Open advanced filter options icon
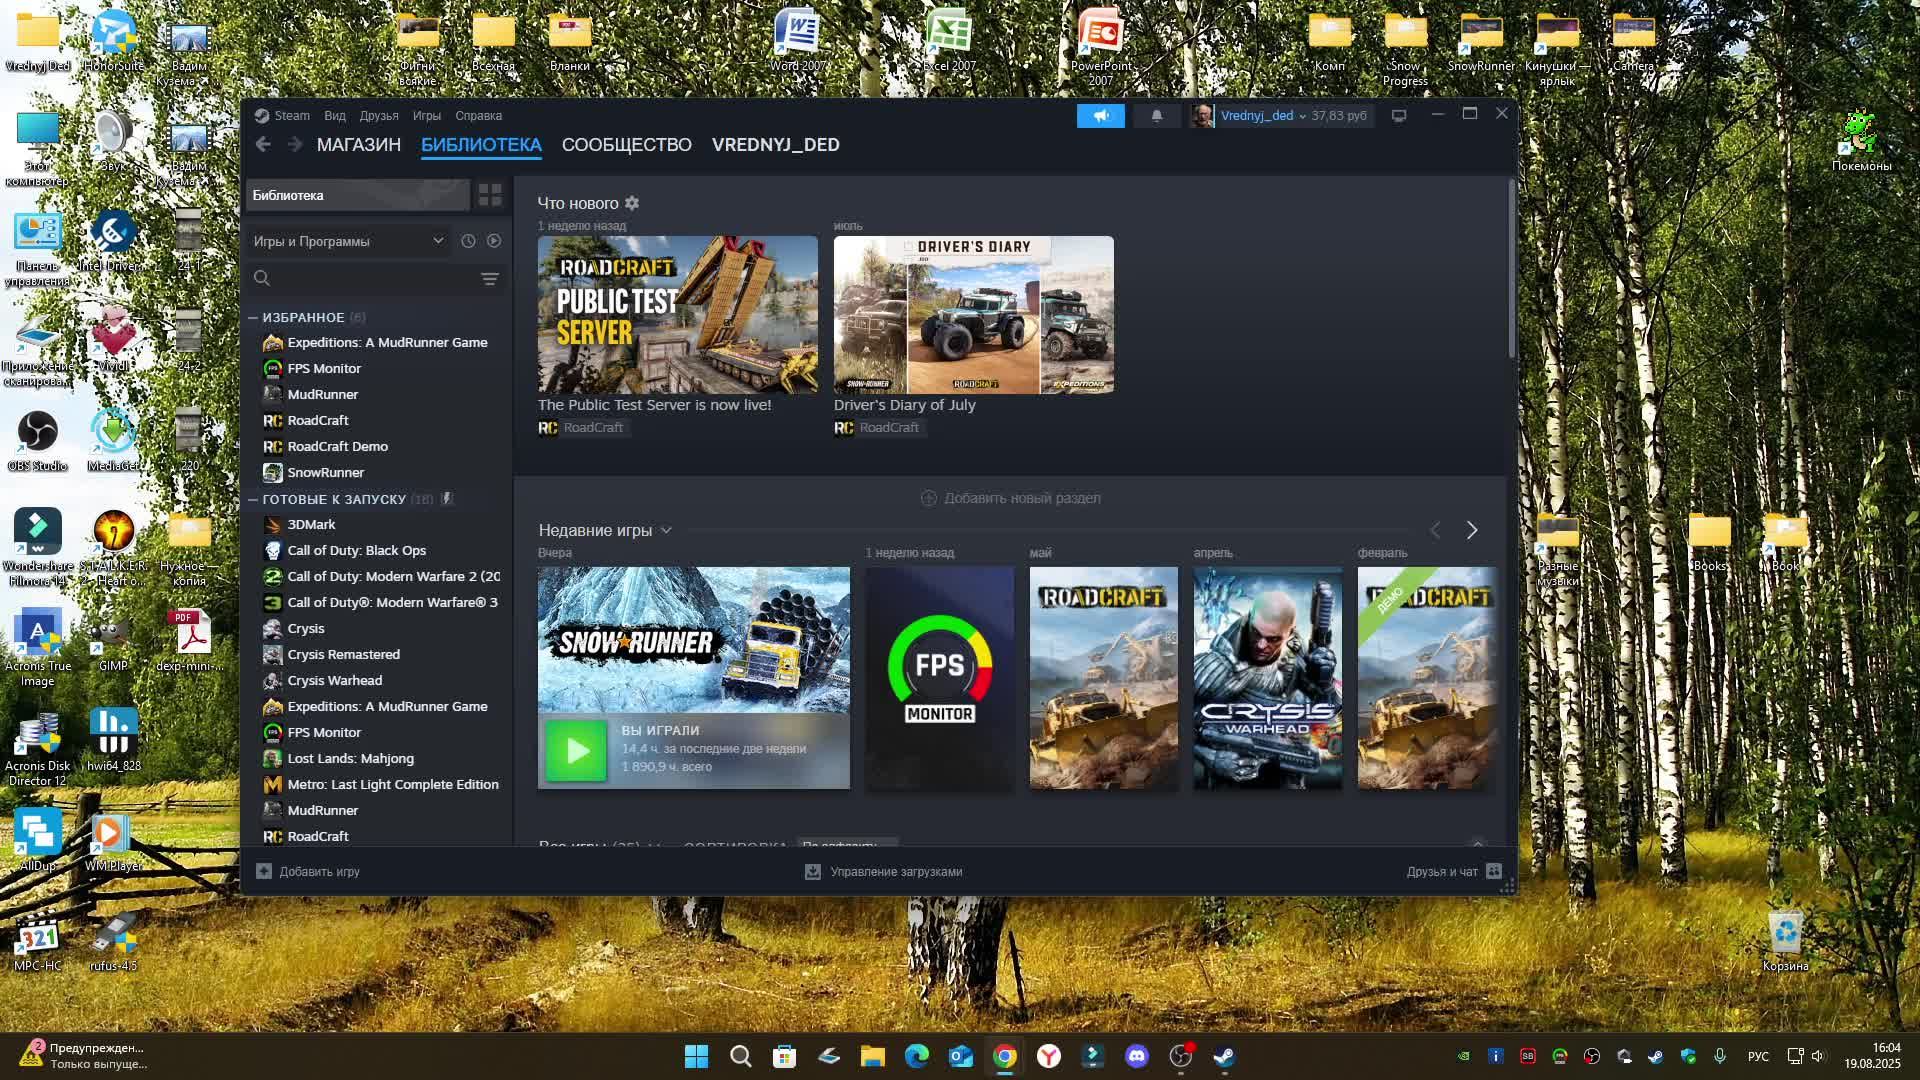This screenshot has height=1080, width=1920. click(489, 279)
